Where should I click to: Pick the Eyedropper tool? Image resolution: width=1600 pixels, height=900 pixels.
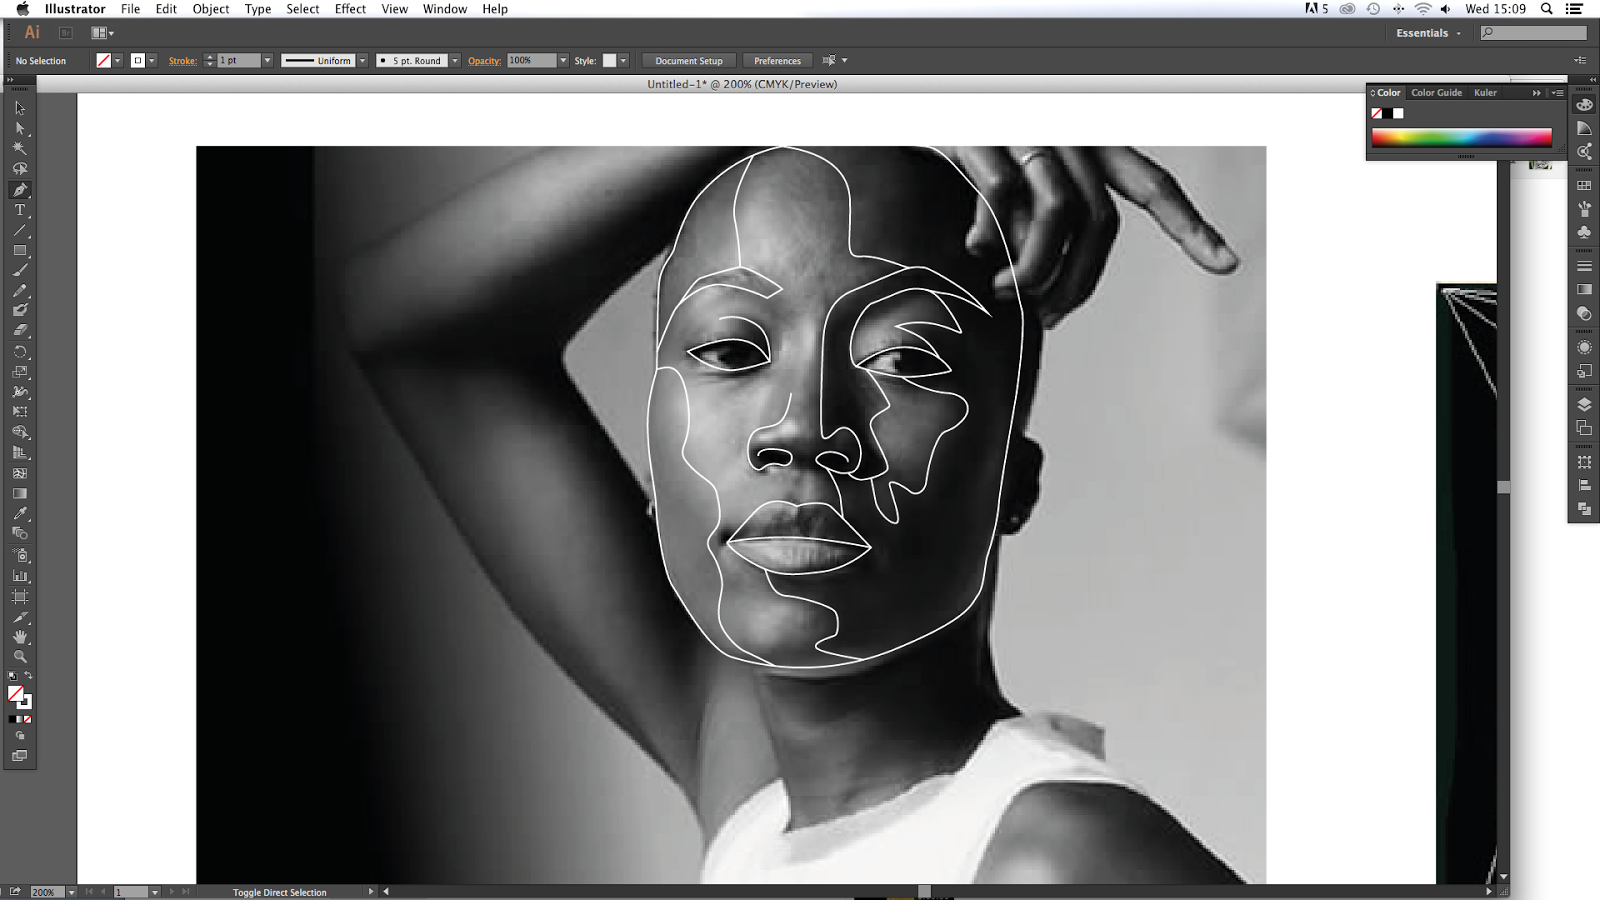(x=20, y=514)
